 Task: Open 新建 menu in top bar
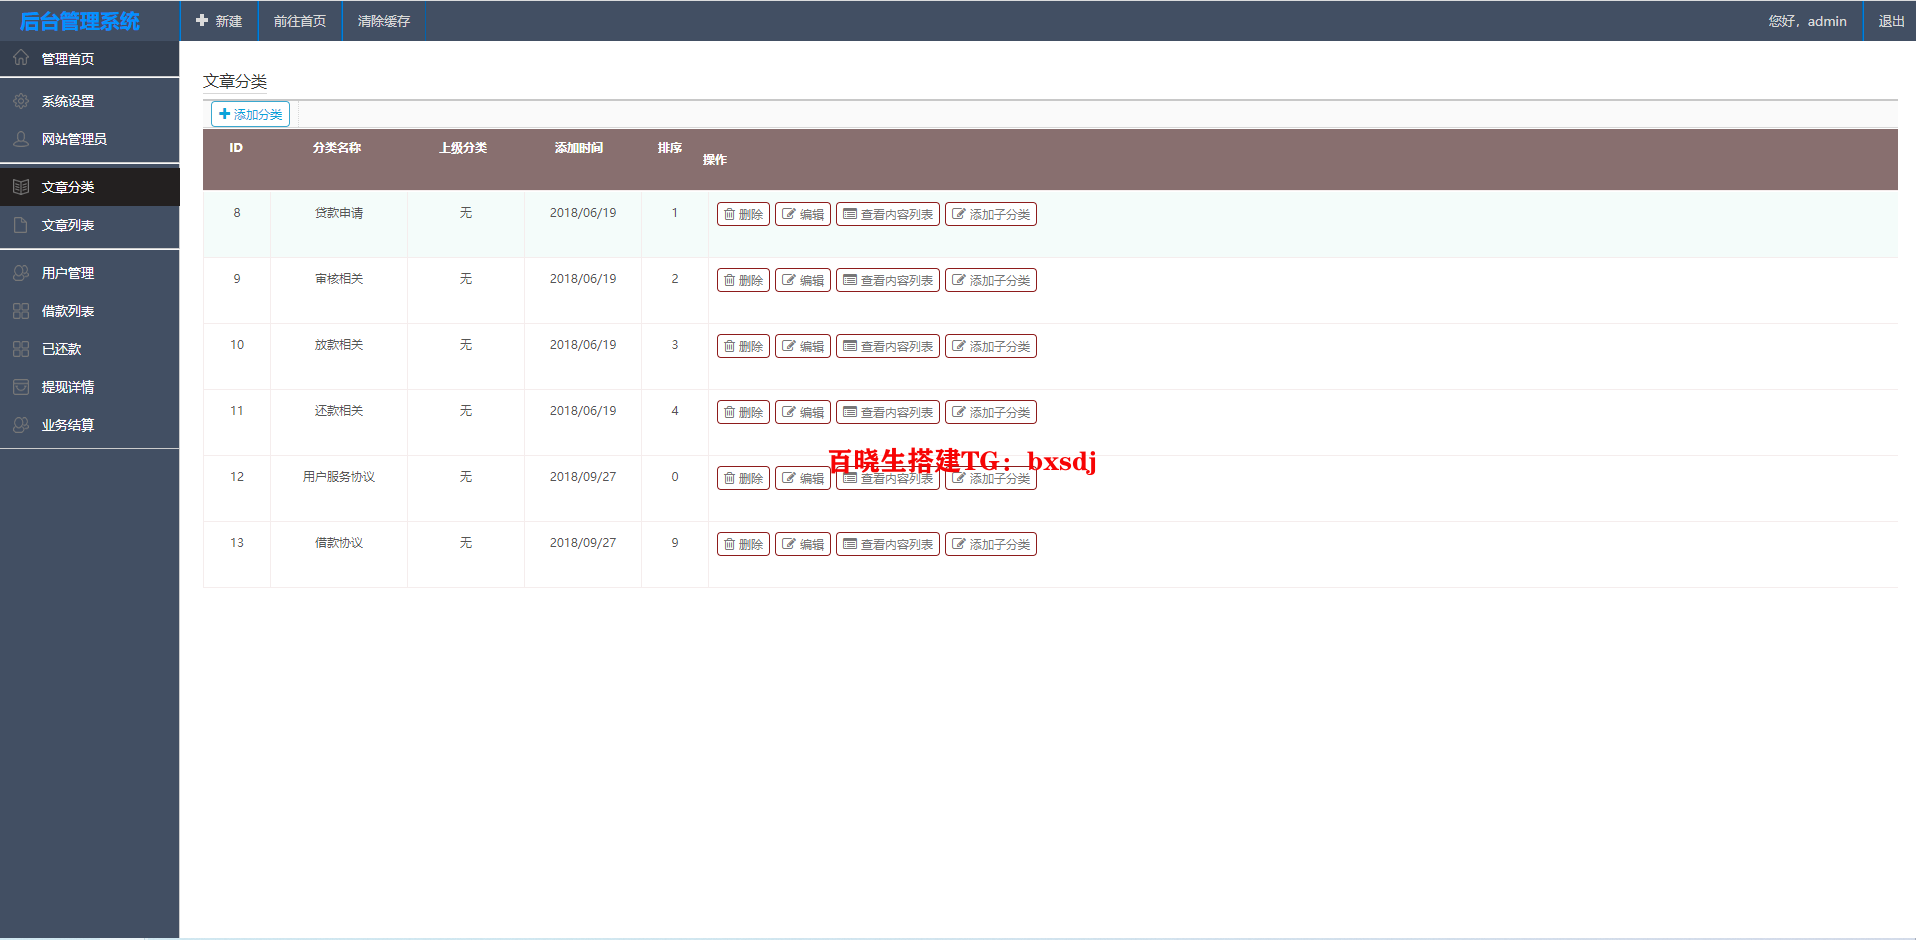pyautogui.click(x=219, y=21)
